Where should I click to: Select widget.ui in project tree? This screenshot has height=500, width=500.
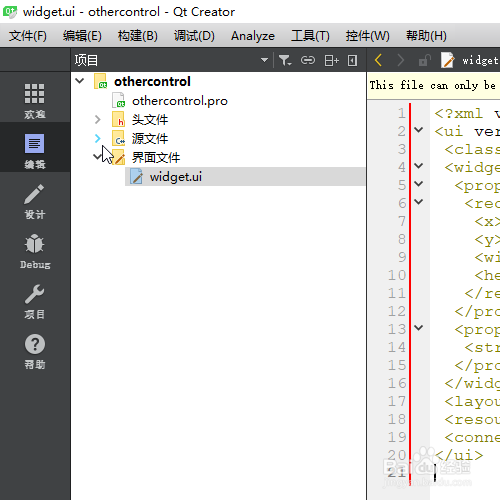(245, 177)
